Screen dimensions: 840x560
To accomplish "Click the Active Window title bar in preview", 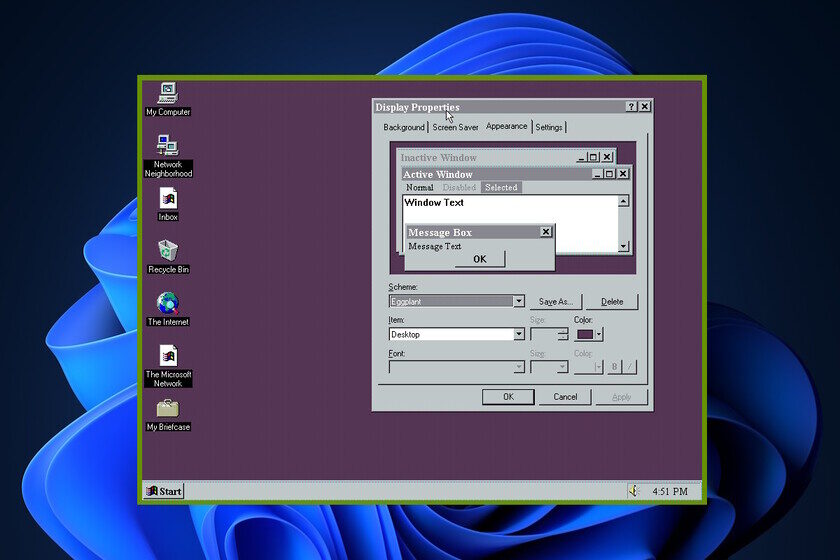I will pyautogui.click(x=498, y=174).
